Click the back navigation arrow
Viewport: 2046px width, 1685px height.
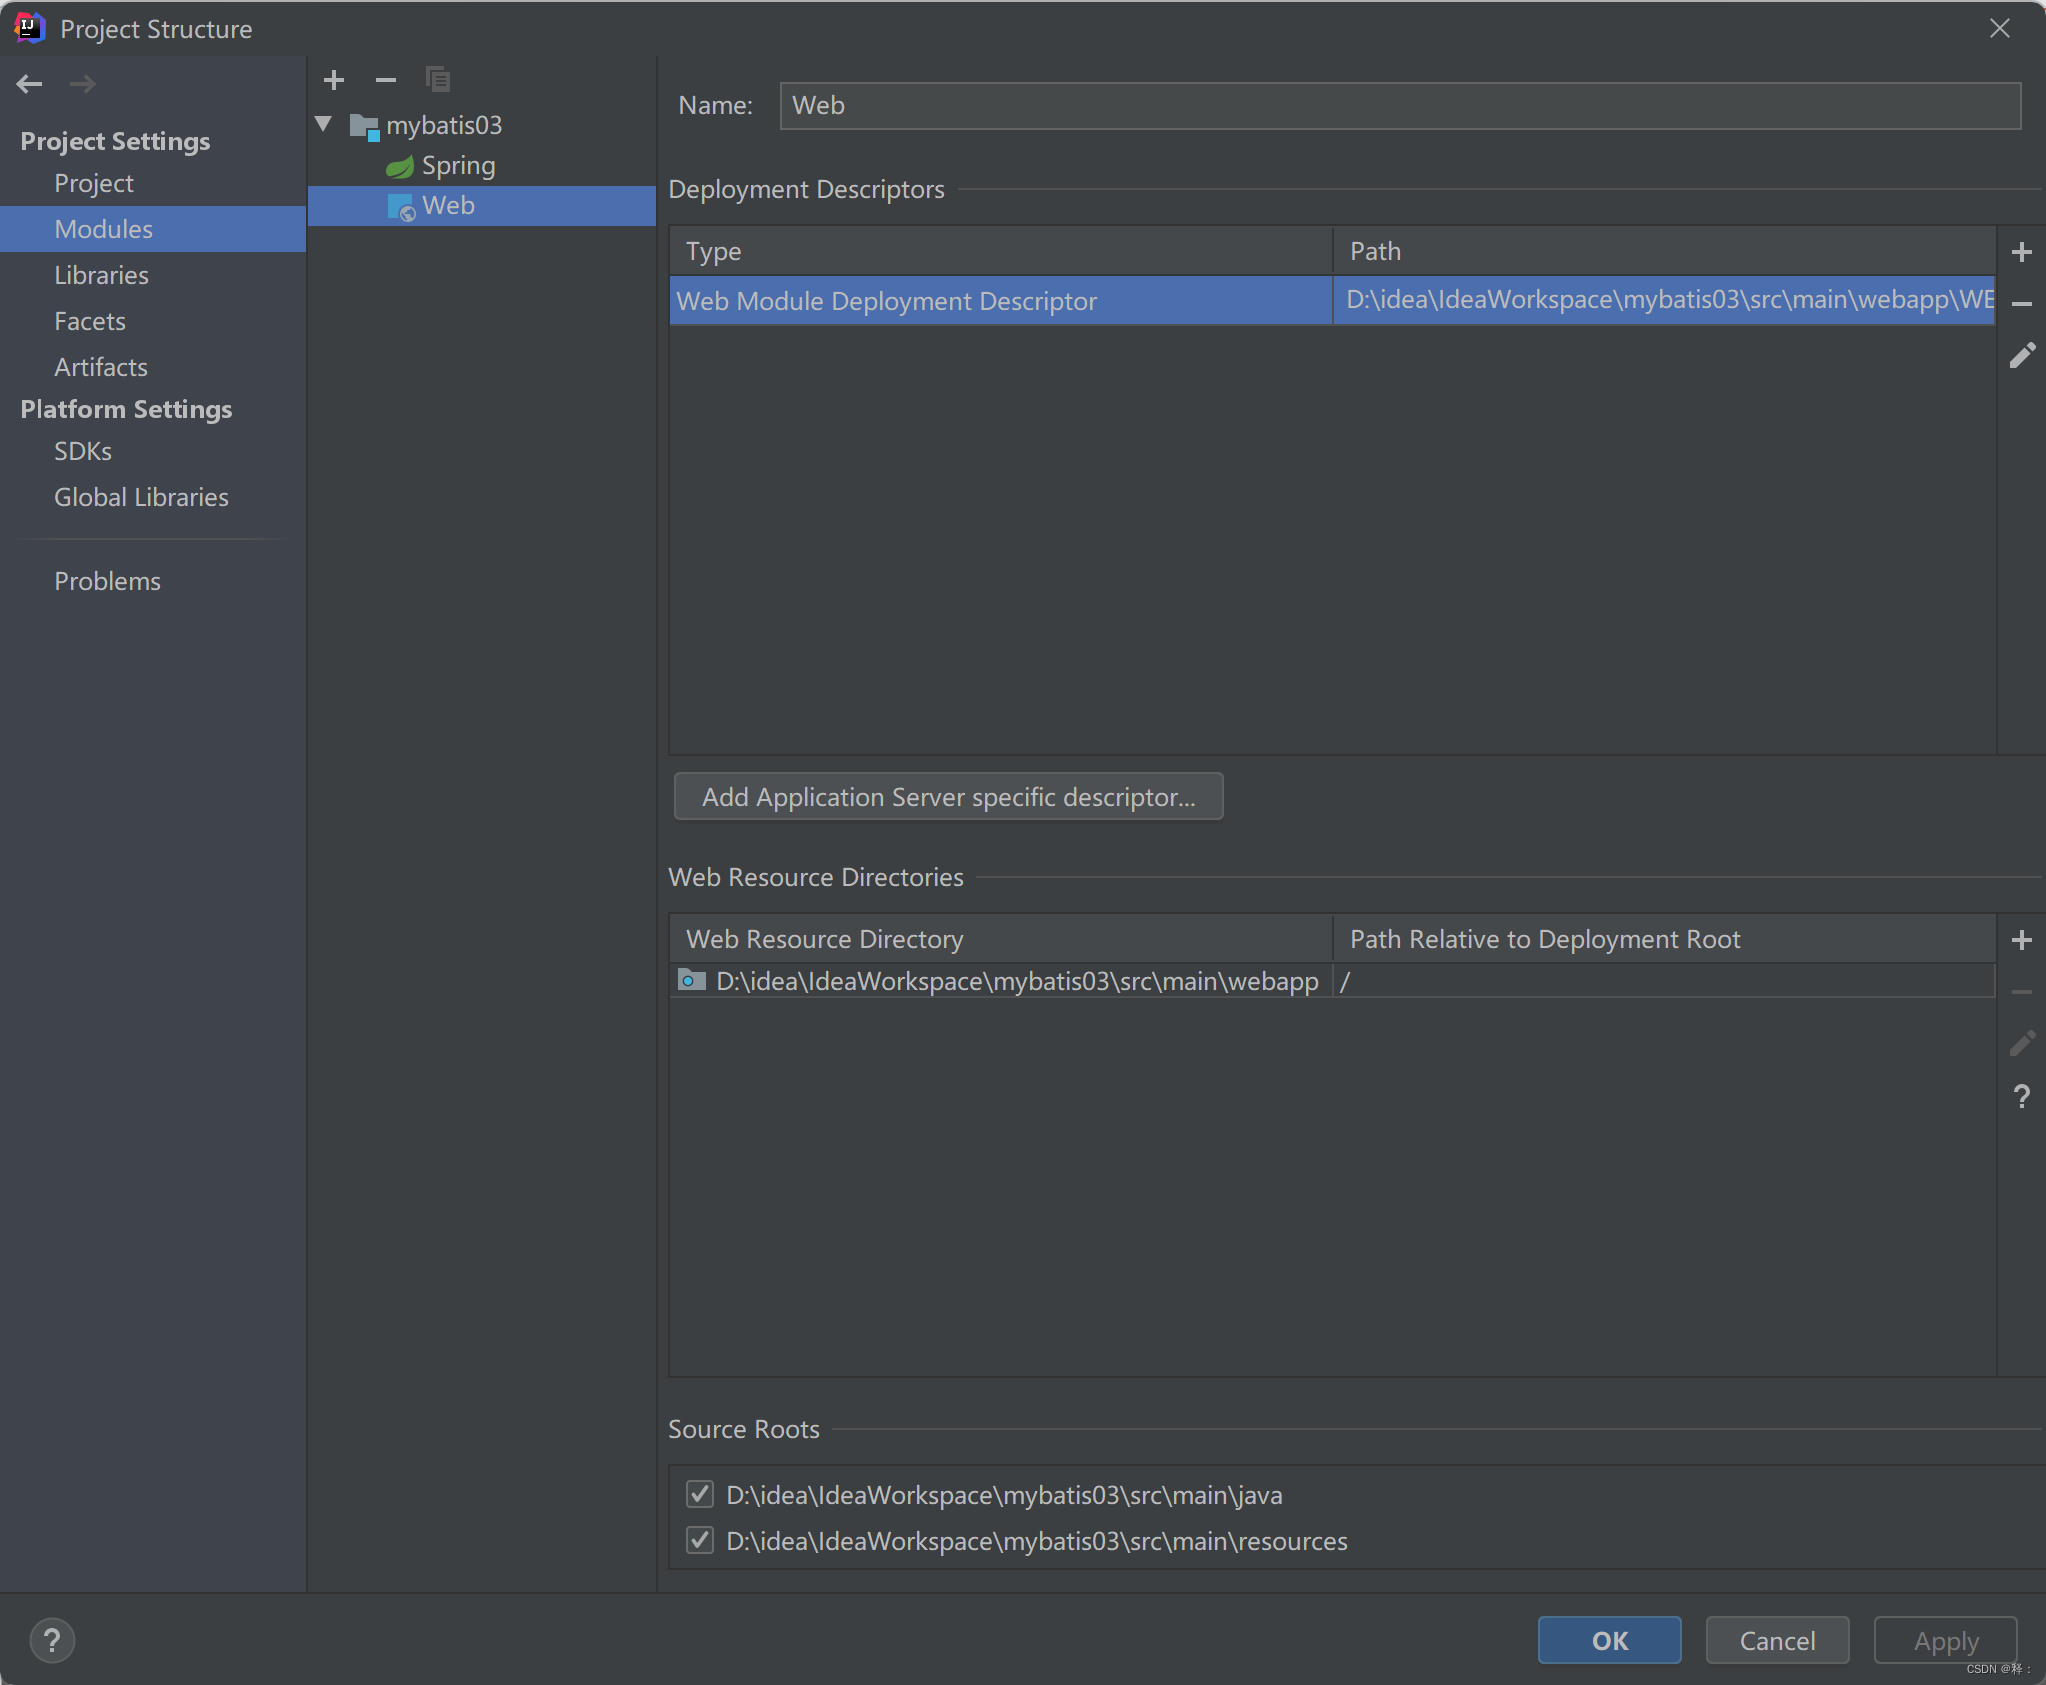tap(29, 84)
